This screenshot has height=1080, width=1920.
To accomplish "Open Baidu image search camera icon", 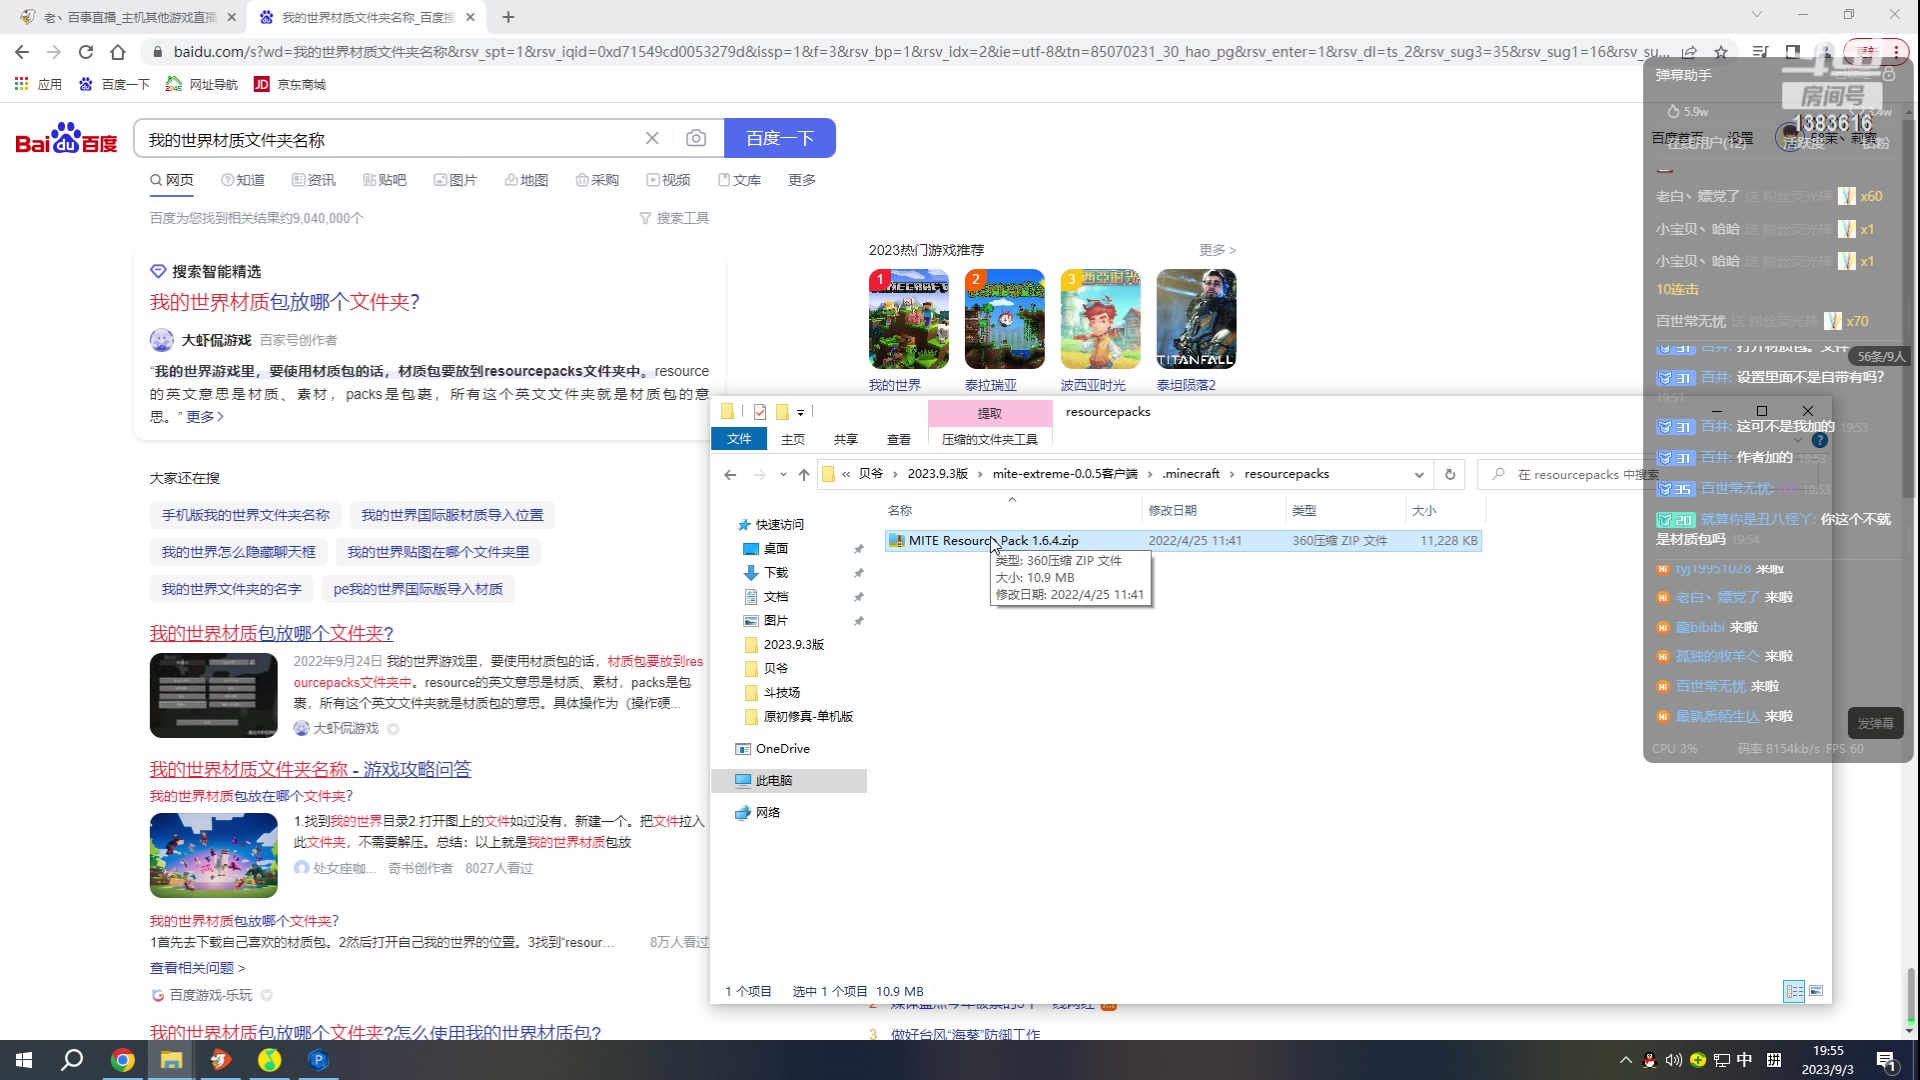I will tap(696, 138).
